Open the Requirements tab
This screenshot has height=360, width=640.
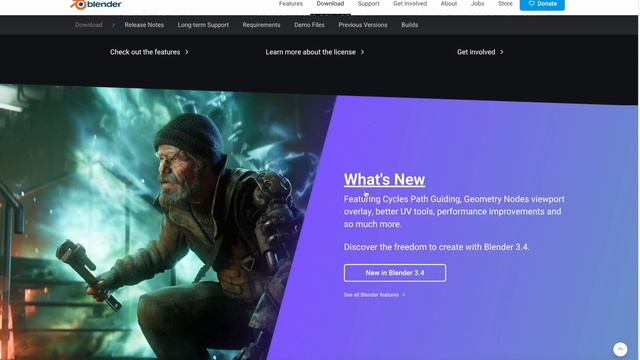pos(261,25)
